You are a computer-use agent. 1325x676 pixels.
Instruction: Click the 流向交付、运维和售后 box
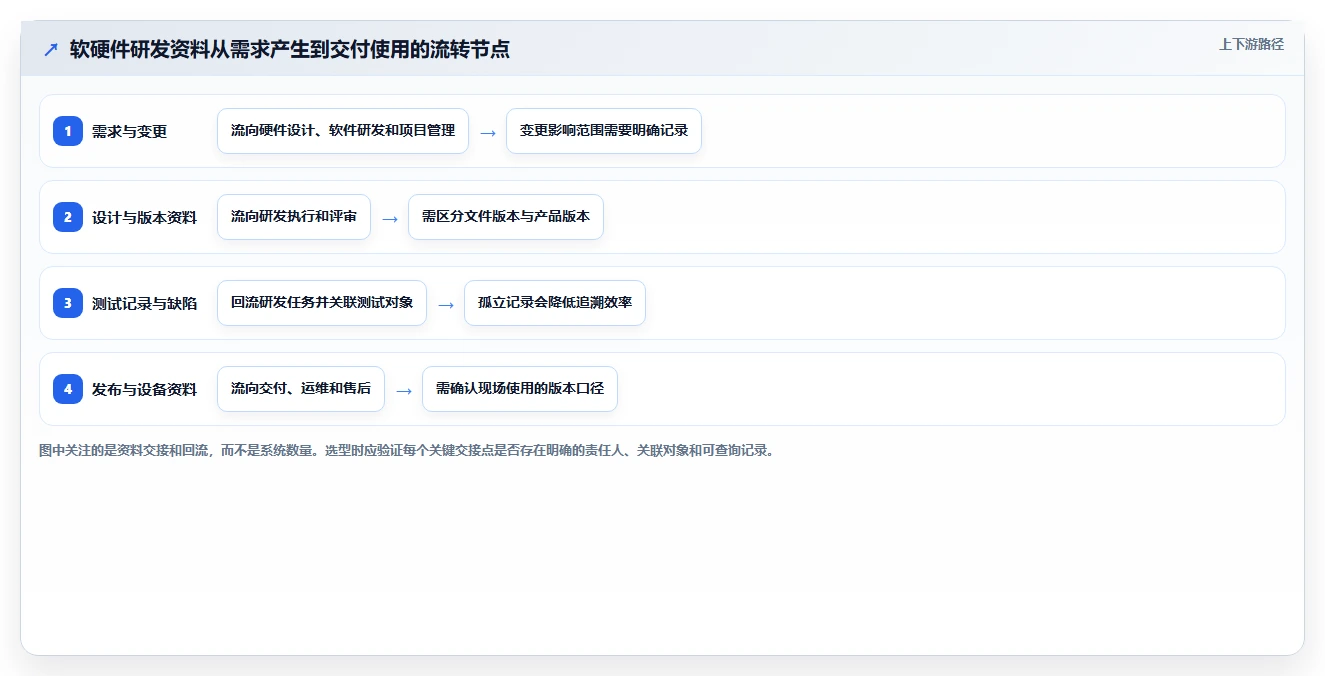[301, 389]
